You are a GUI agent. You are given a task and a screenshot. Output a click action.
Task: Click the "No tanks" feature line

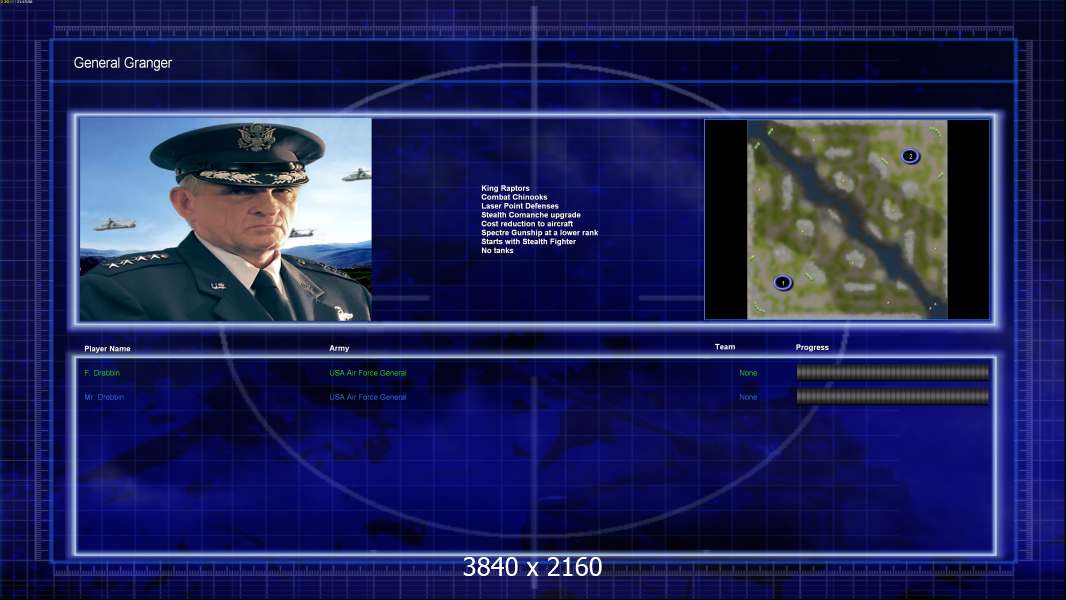tap(497, 251)
